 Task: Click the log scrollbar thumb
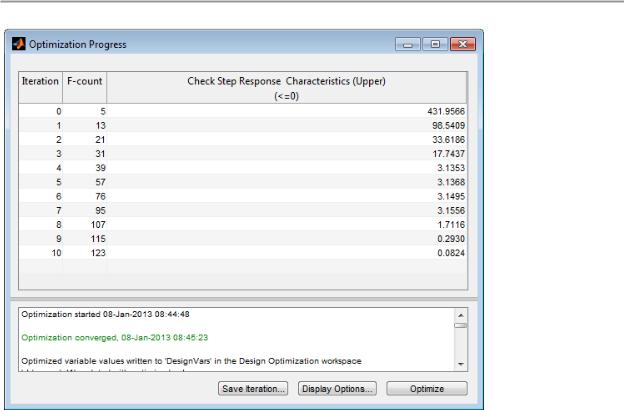pyautogui.click(x=461, y=326)
